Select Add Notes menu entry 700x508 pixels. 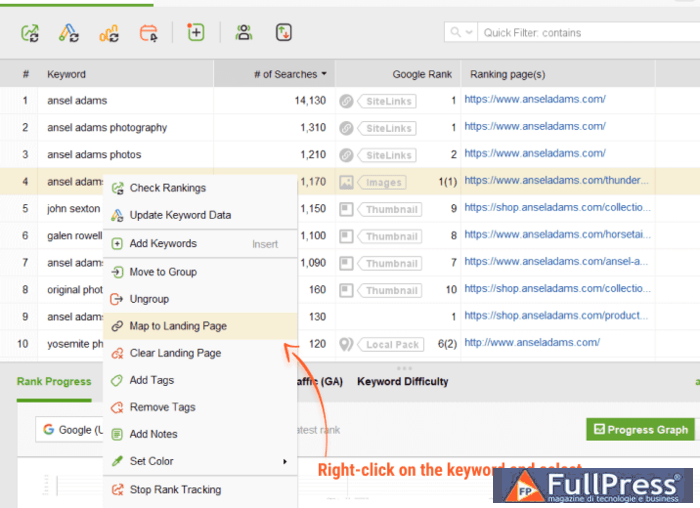[200, 434]
